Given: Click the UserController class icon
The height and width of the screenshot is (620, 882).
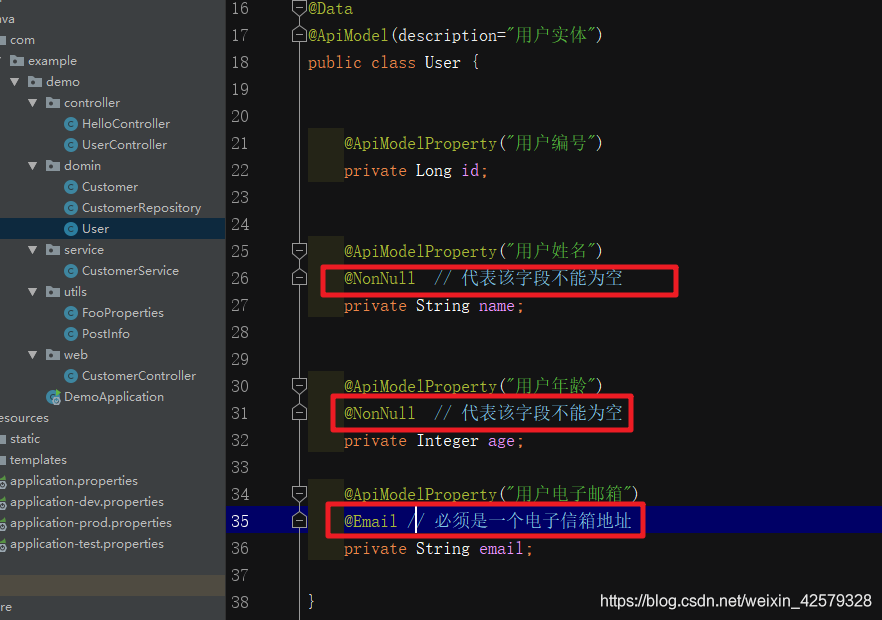Looking at the screenshot, I should (x=71, y=145).
